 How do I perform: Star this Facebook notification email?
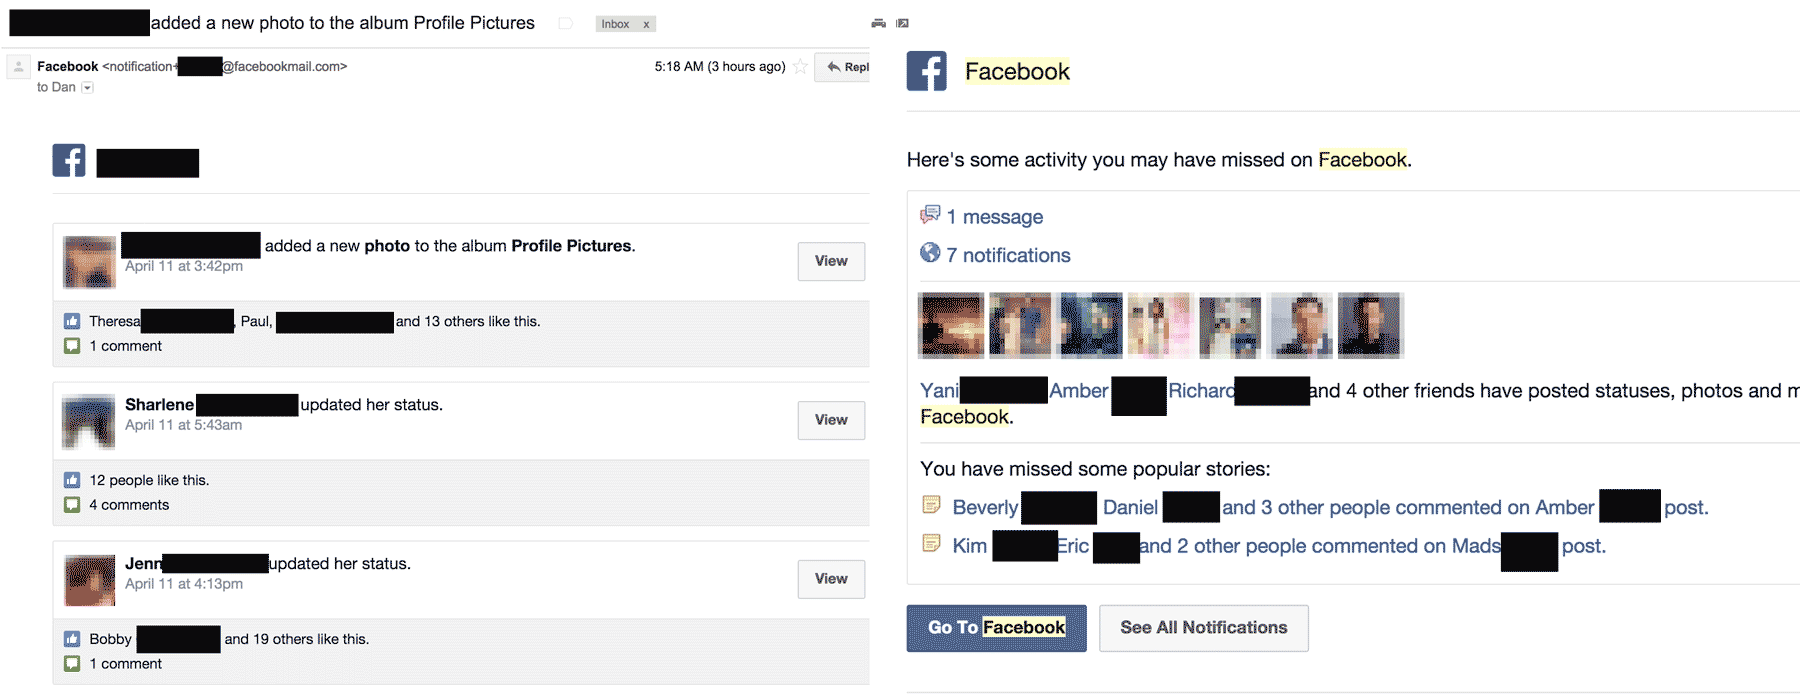click(800, 67)
